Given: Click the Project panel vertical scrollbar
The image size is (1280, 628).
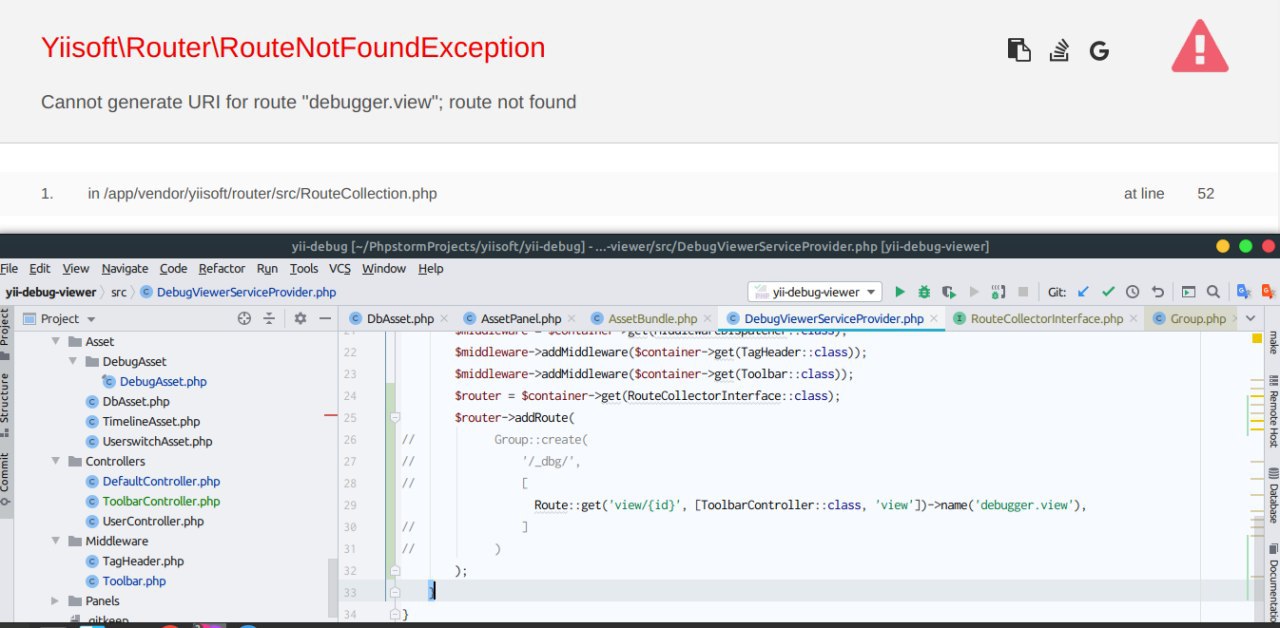Looking at the screenshot, I should [333, 586].
